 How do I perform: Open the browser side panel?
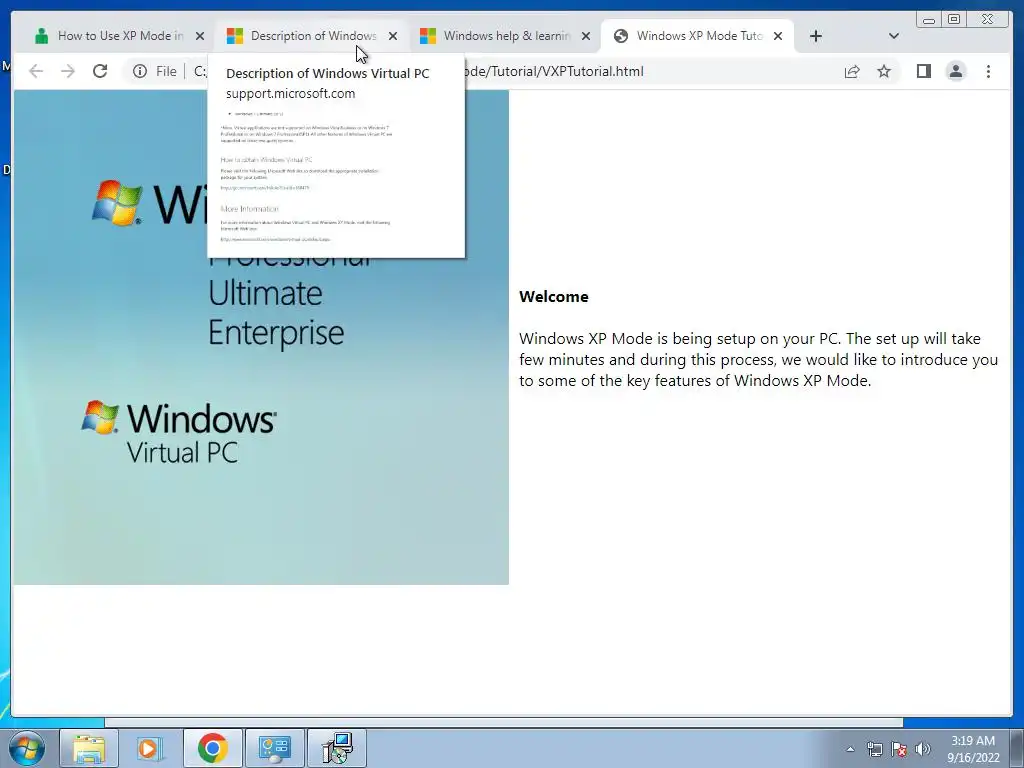click(x=923, y=71)
